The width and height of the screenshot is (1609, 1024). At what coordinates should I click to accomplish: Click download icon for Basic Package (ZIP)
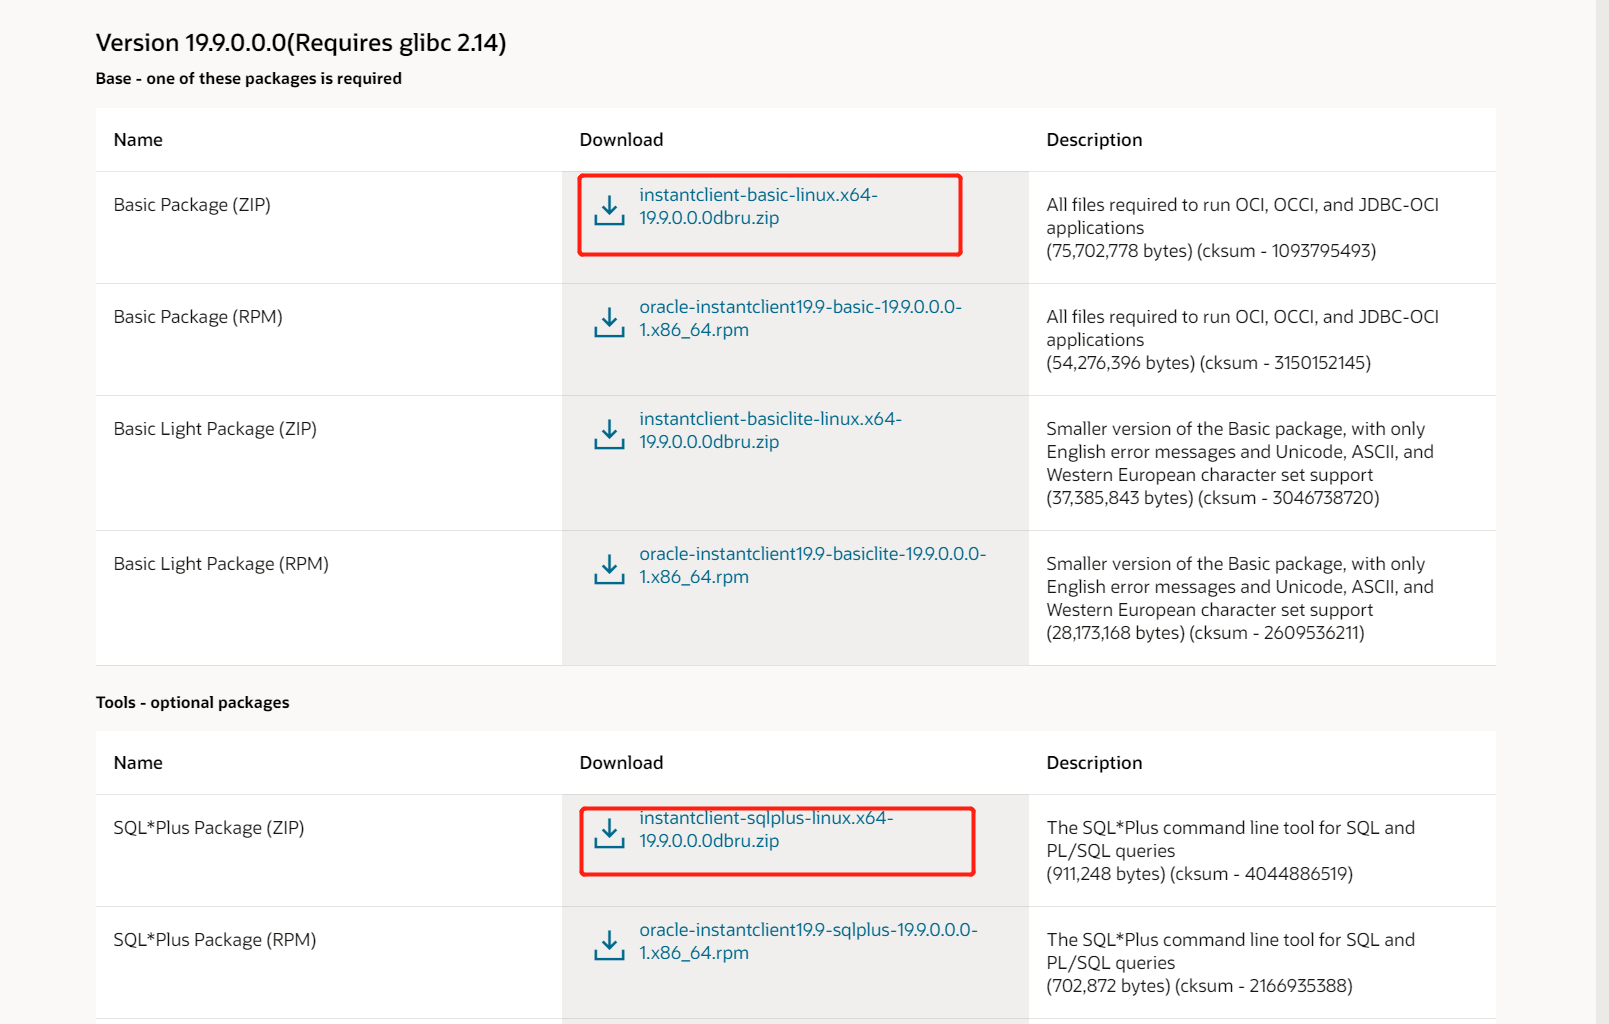(609, 210)
